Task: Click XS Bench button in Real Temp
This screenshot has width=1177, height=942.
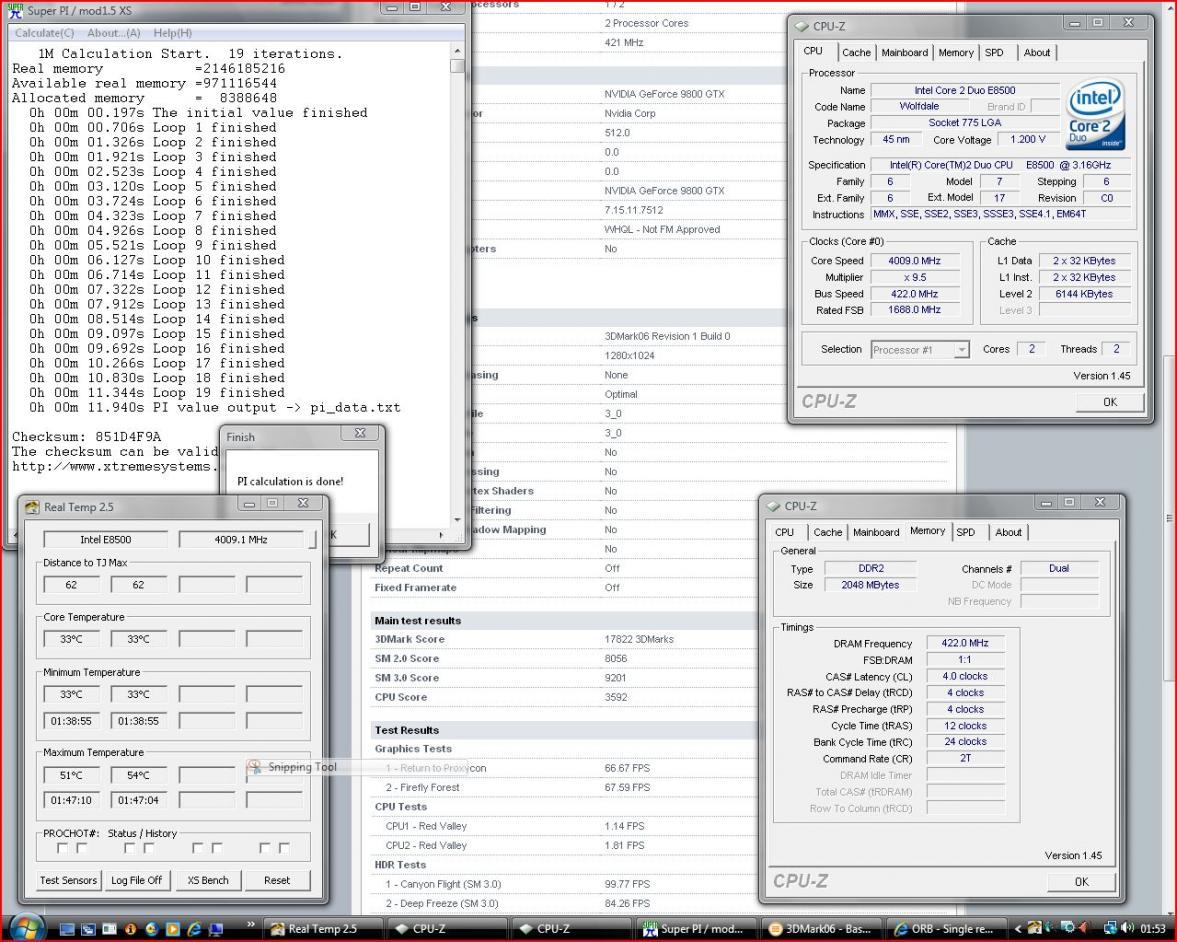Action: pyautogui.click(x=207, y=880)
